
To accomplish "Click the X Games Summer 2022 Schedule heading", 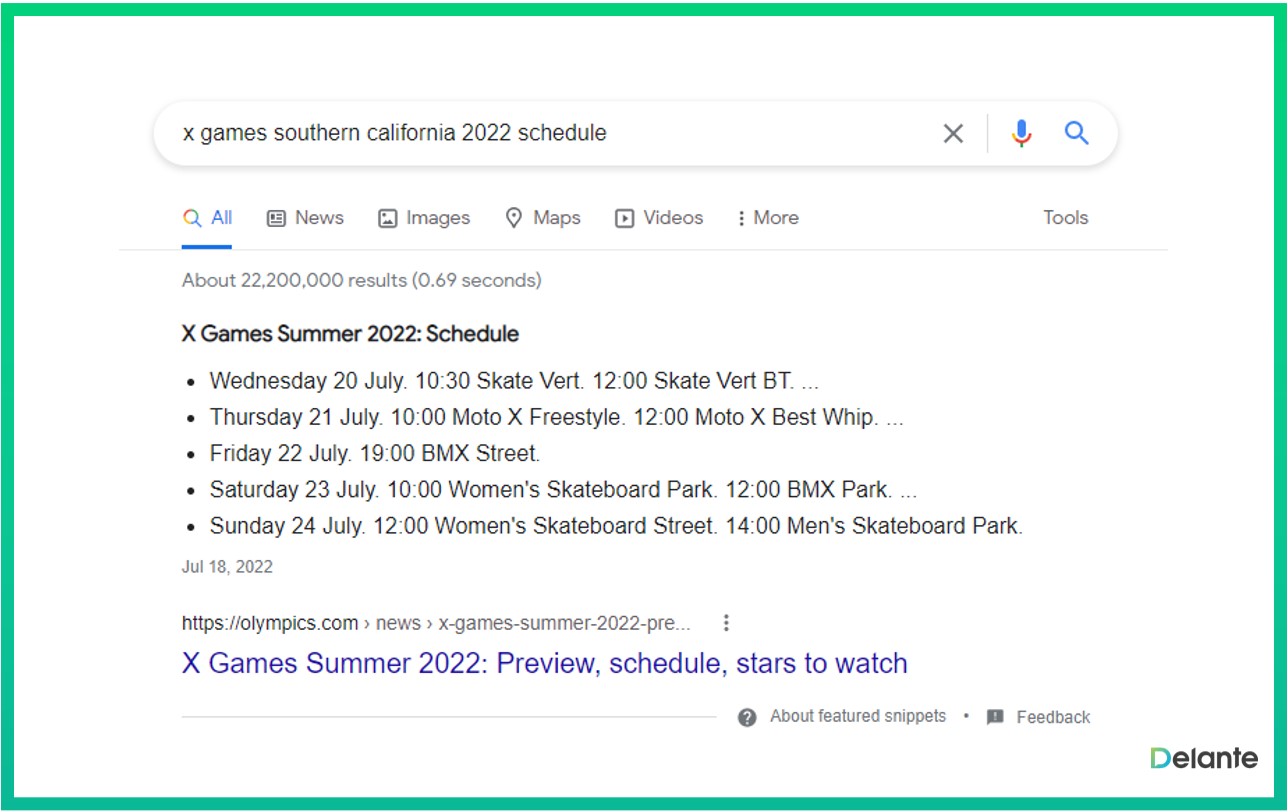I will point(350,334).
